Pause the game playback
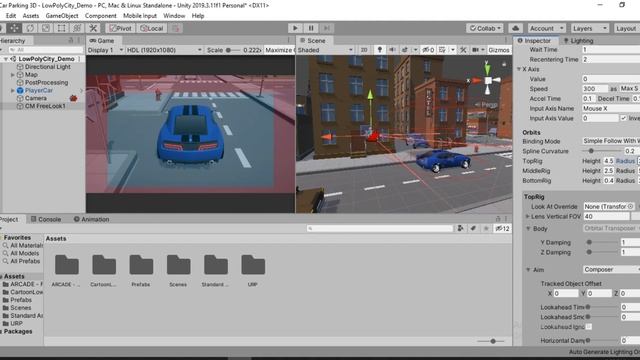Viewport: 640px width, 360px height. click(311, 28)
